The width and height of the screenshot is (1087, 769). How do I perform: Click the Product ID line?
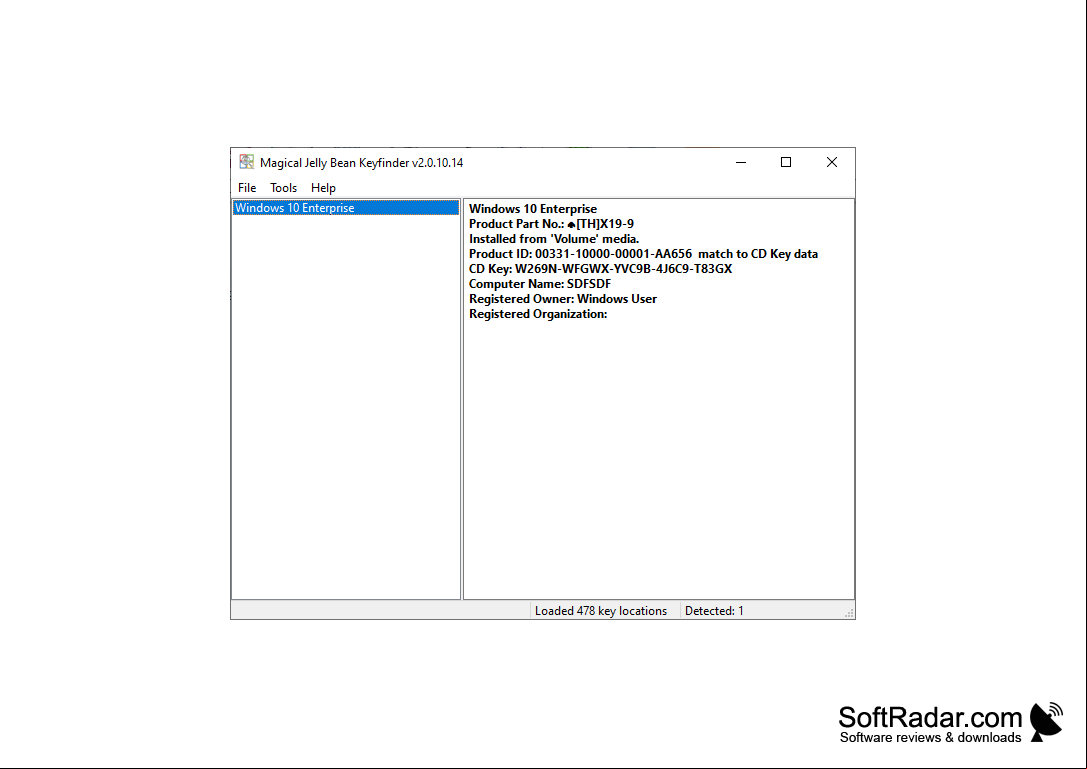(643, 254)
